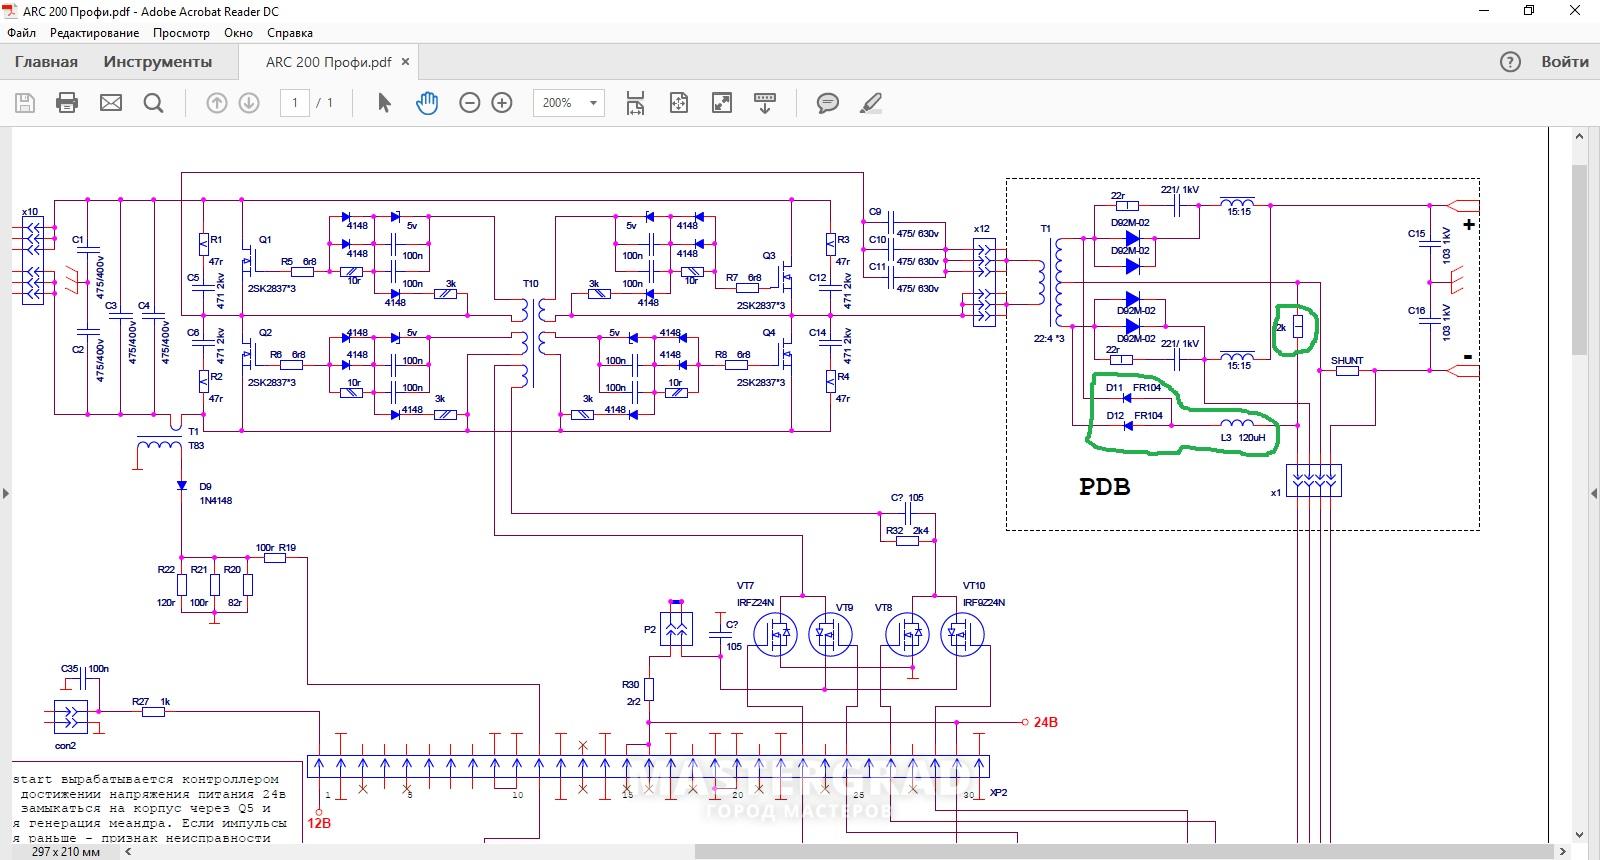Select the highlighter pen tool
Viewport: 1600px width, 860px height.
point(871,103)
